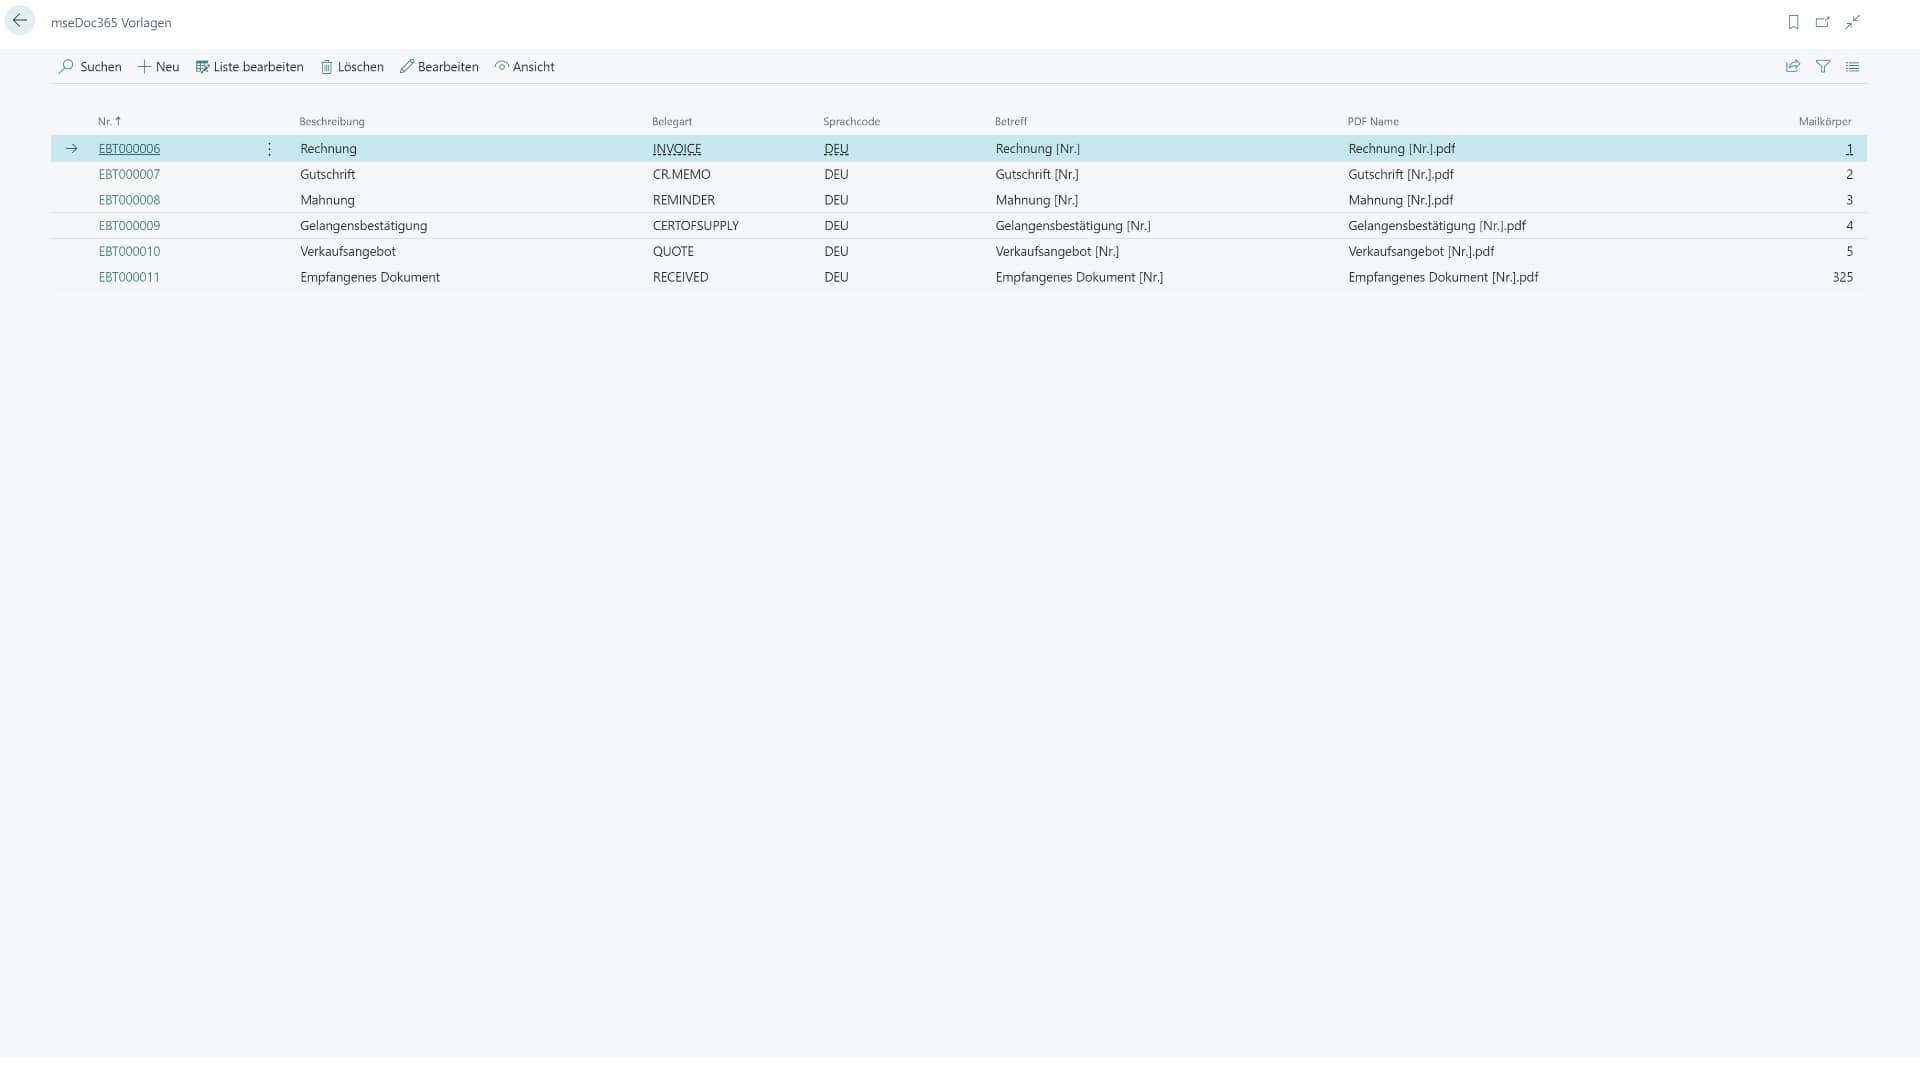The image size is (1920, 1080).
Task: Click DEU Sprachcode in Rechnung row
Action: pos(836,149)
